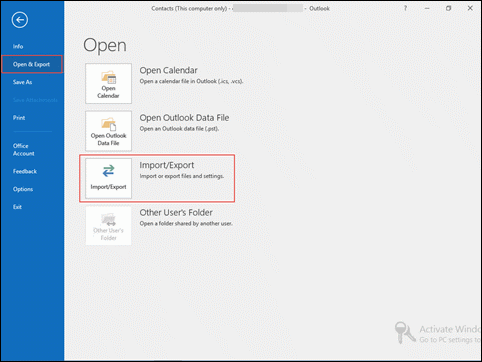
Task: Minimize the Outlook window
Action: (427, 8)
